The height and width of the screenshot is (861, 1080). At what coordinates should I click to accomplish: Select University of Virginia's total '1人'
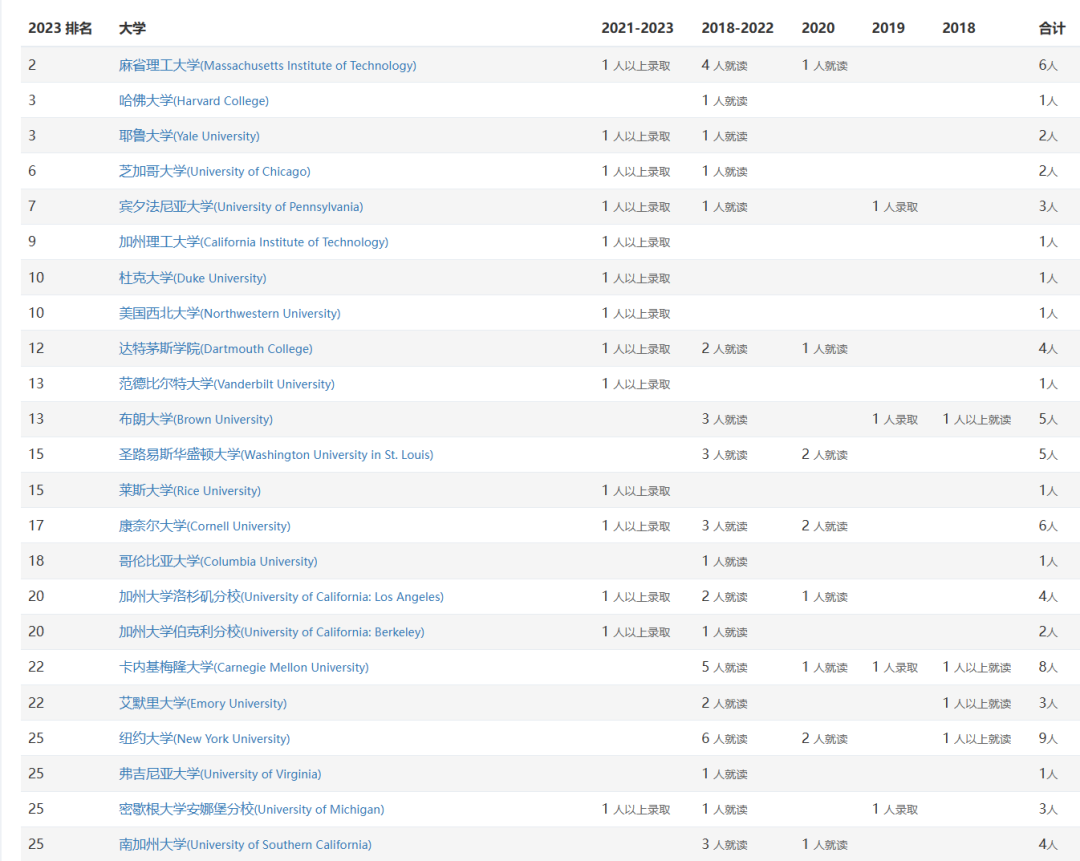coord(1048,774)
